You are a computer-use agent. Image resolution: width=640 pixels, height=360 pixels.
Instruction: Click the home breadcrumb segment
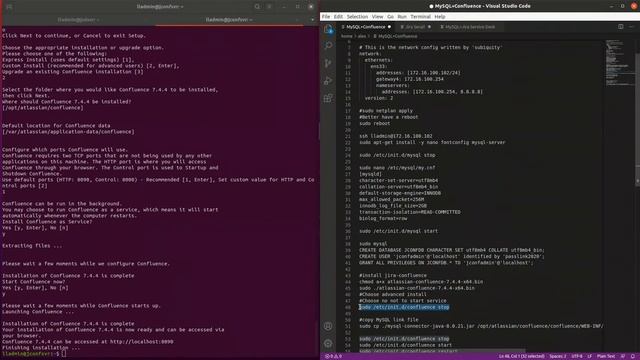tap(347, 36)
